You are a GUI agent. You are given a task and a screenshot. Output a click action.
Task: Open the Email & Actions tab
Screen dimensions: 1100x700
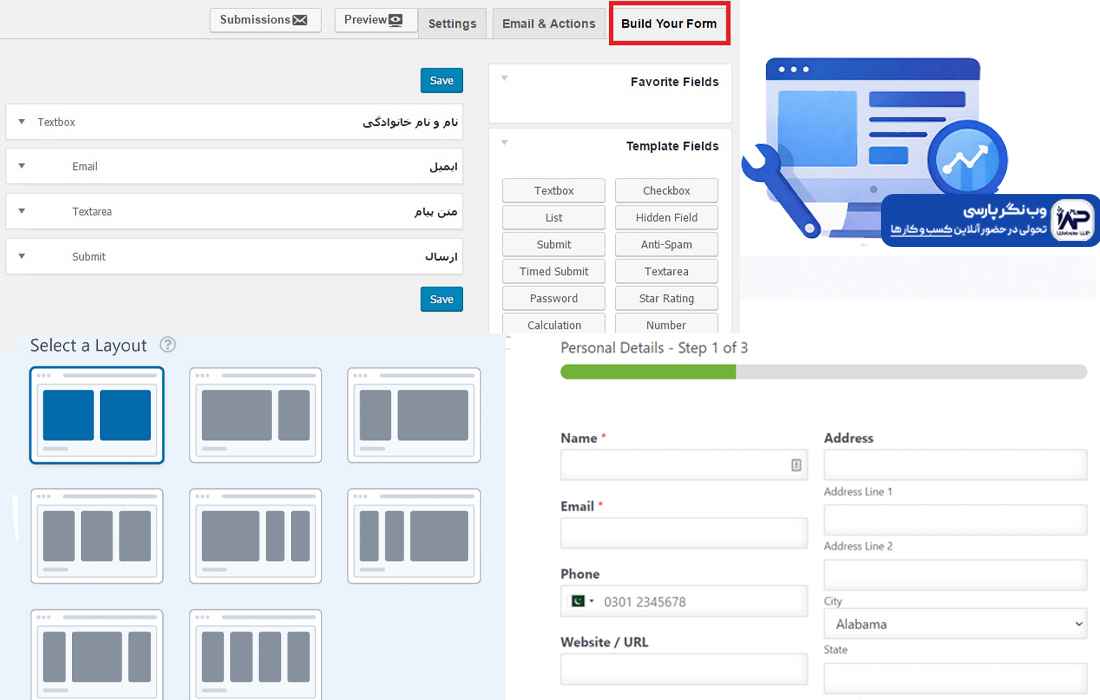point(549,24)
